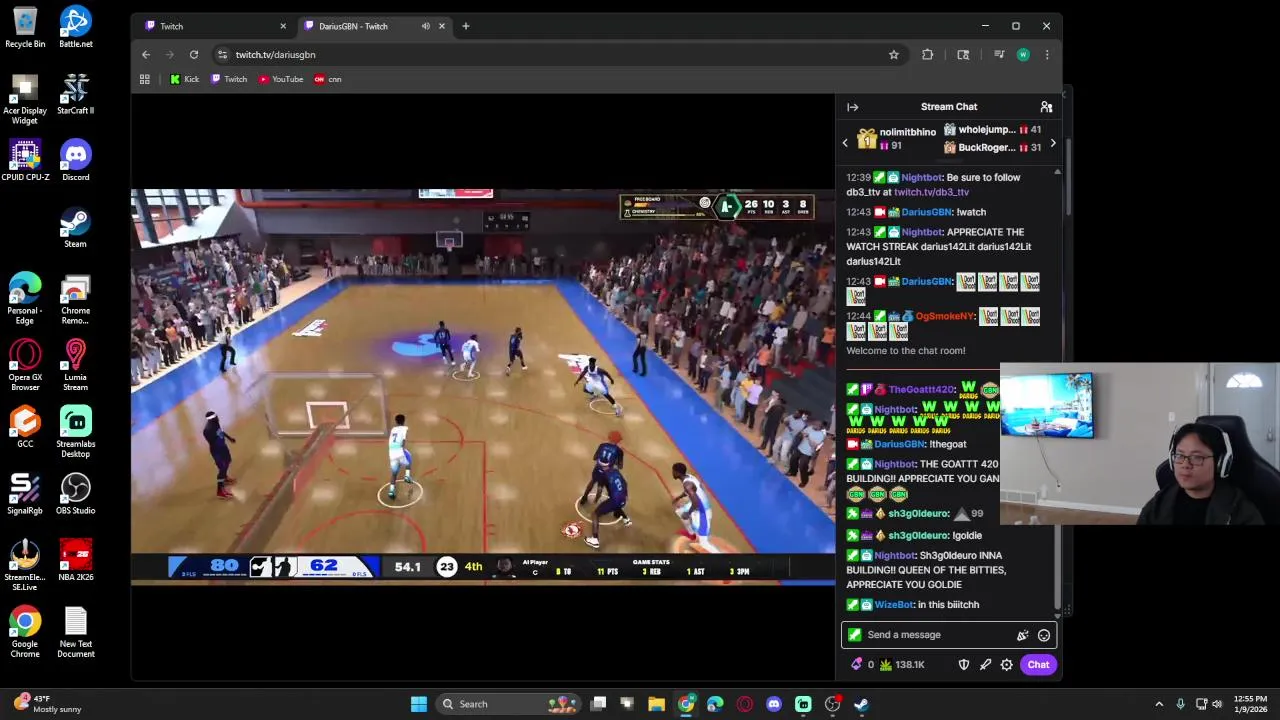Viewport: 1280px width, 720px height.
Task: Select the OBS Studio desktop icon
Action: coord(76,495)
